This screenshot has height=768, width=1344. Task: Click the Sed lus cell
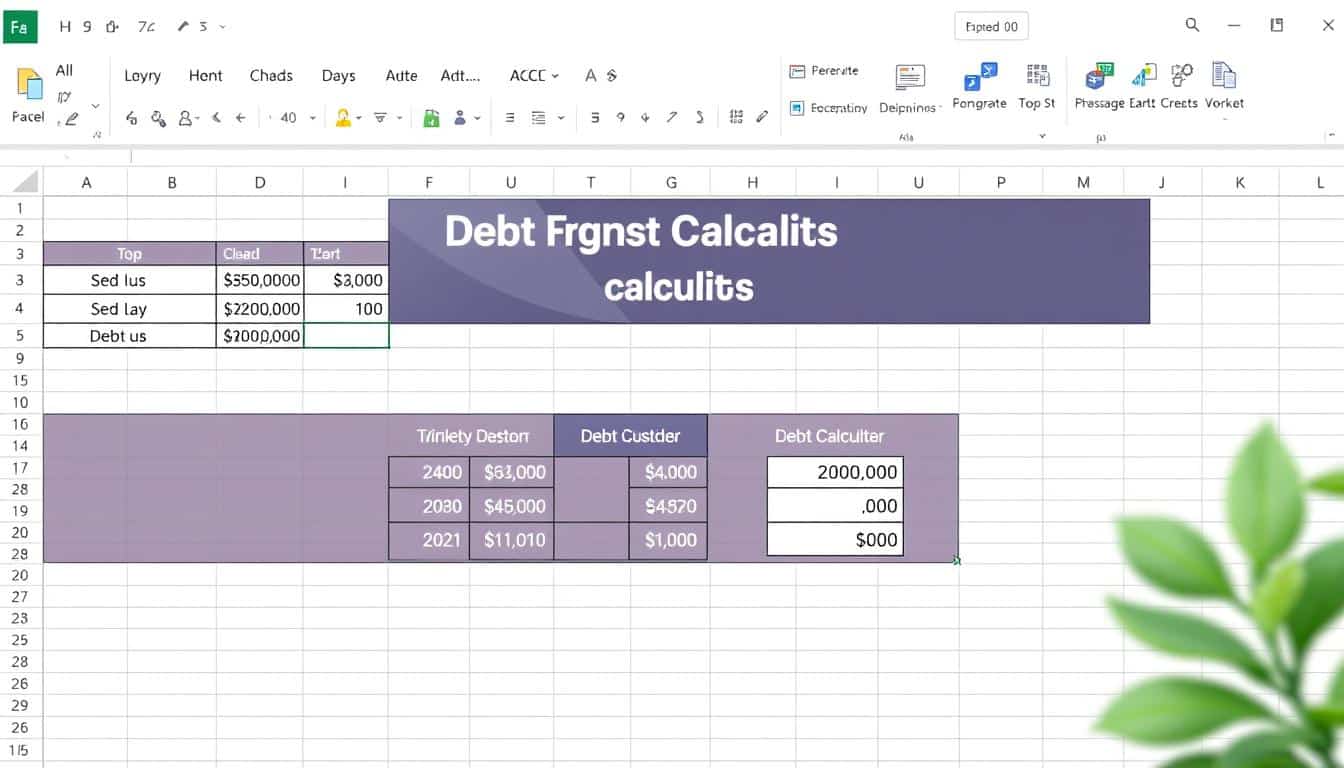click(130, 281)
